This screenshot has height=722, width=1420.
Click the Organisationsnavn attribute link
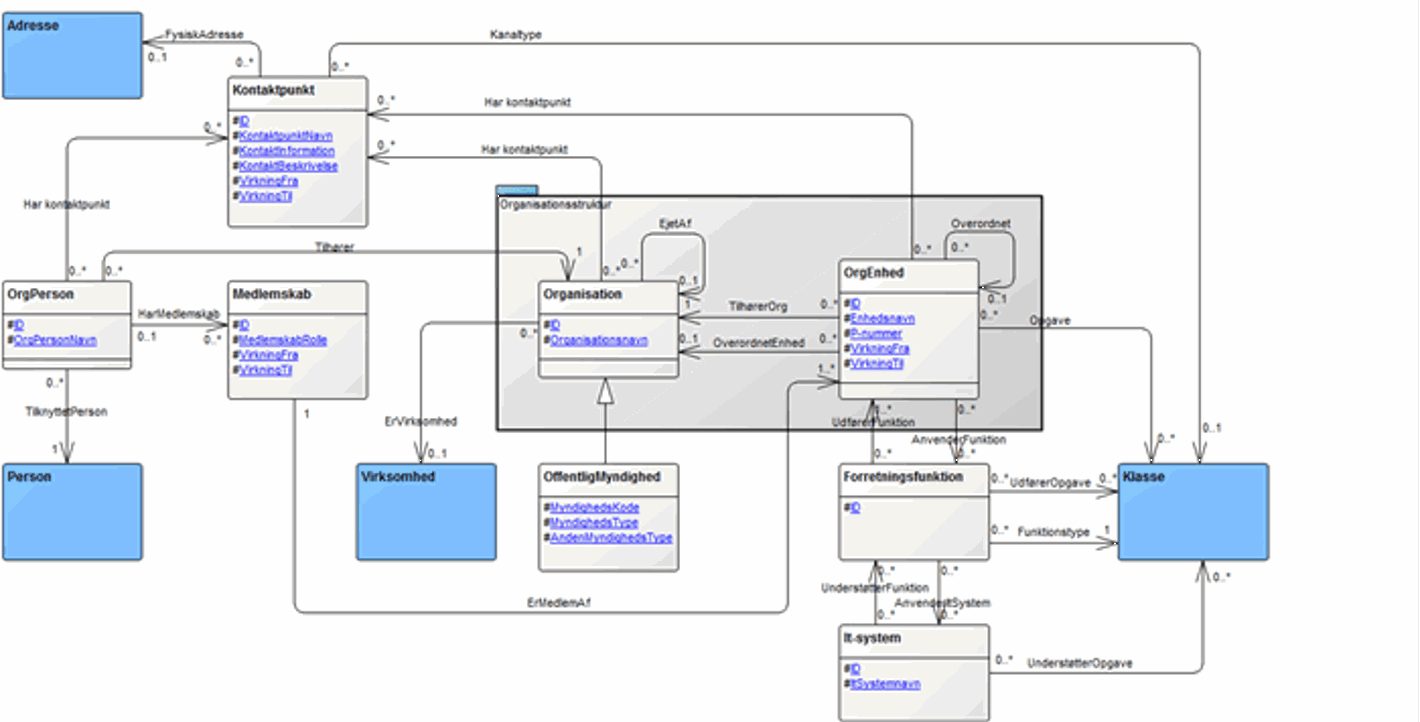point(599,340)
